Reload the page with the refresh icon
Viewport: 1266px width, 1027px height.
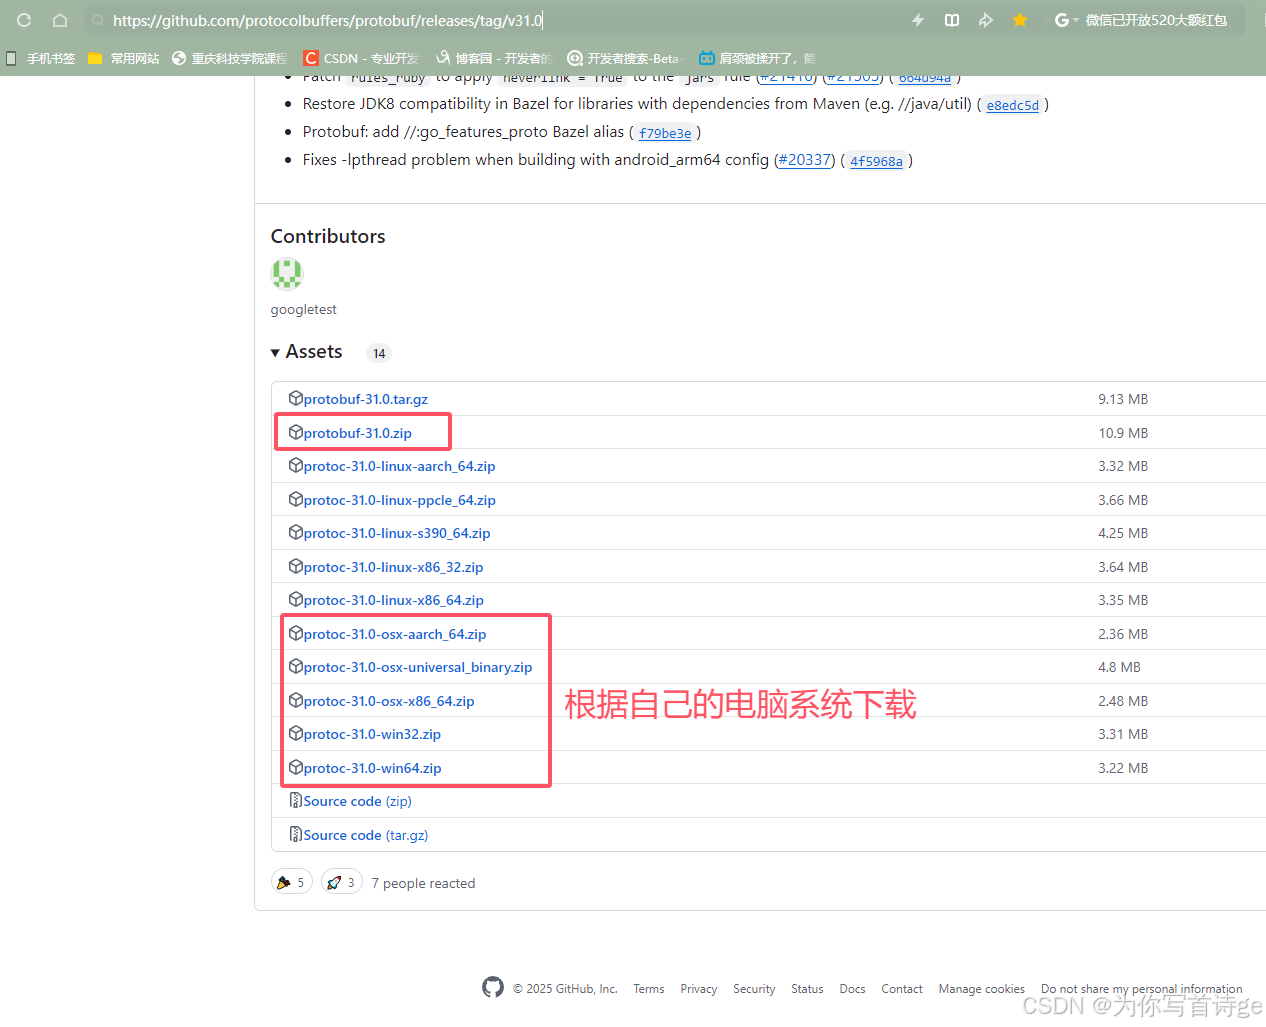24,20
